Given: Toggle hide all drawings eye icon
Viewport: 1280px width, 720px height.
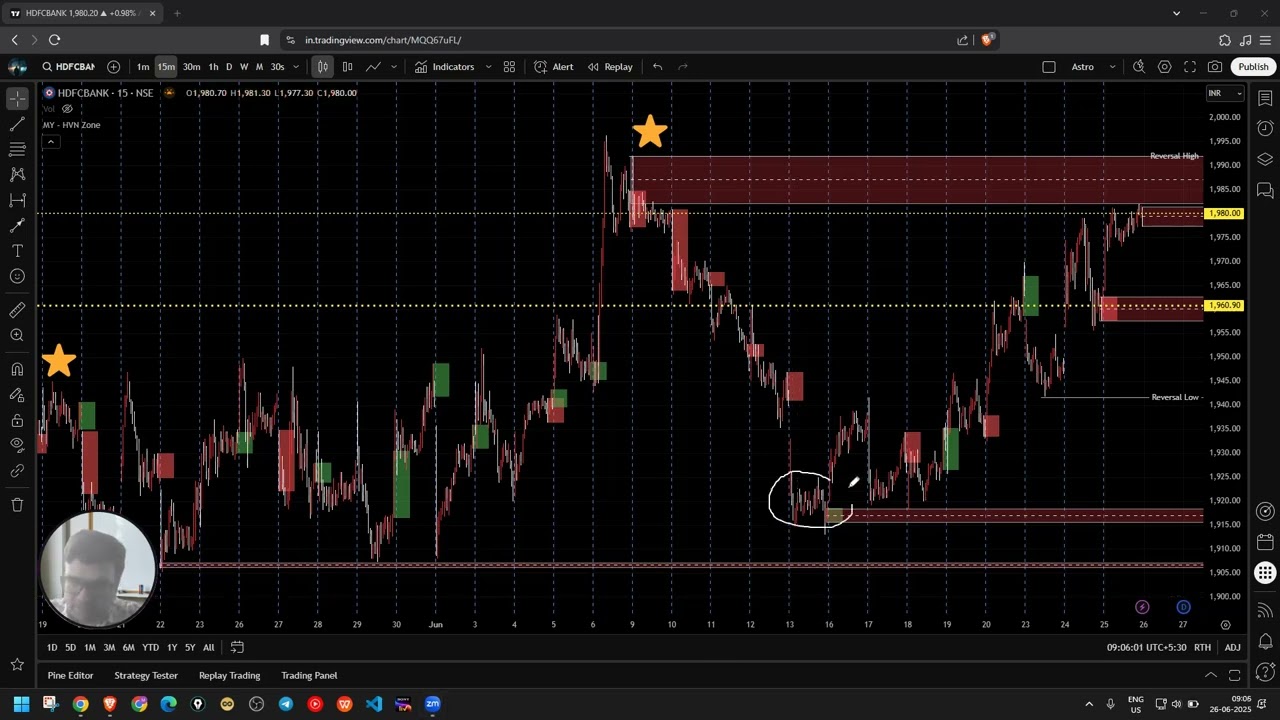Looking at the screenshot, I should click(x=17, y=445).
